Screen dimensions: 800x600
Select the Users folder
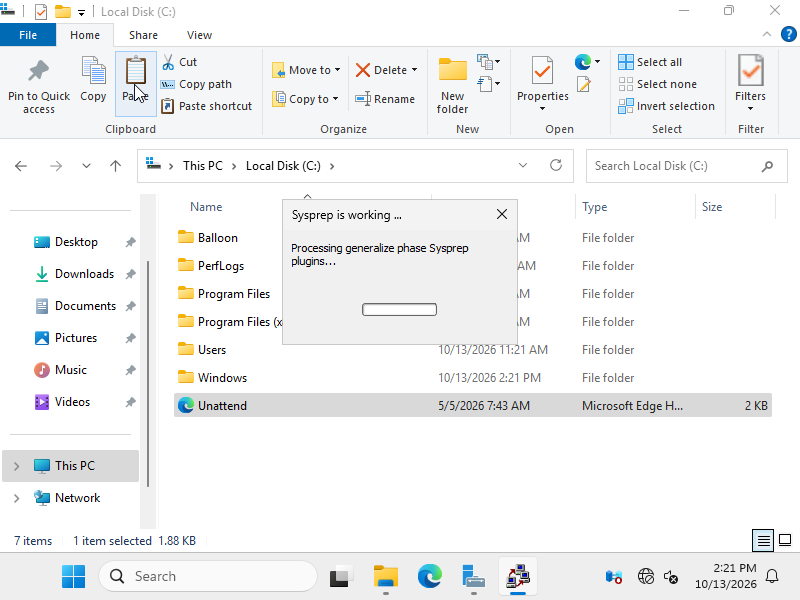tap(472, 349)
